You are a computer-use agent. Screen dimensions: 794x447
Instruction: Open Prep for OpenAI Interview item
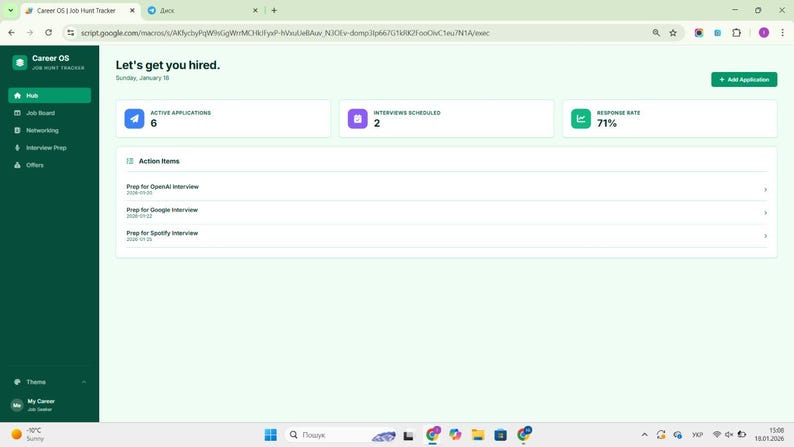point(447,189)
